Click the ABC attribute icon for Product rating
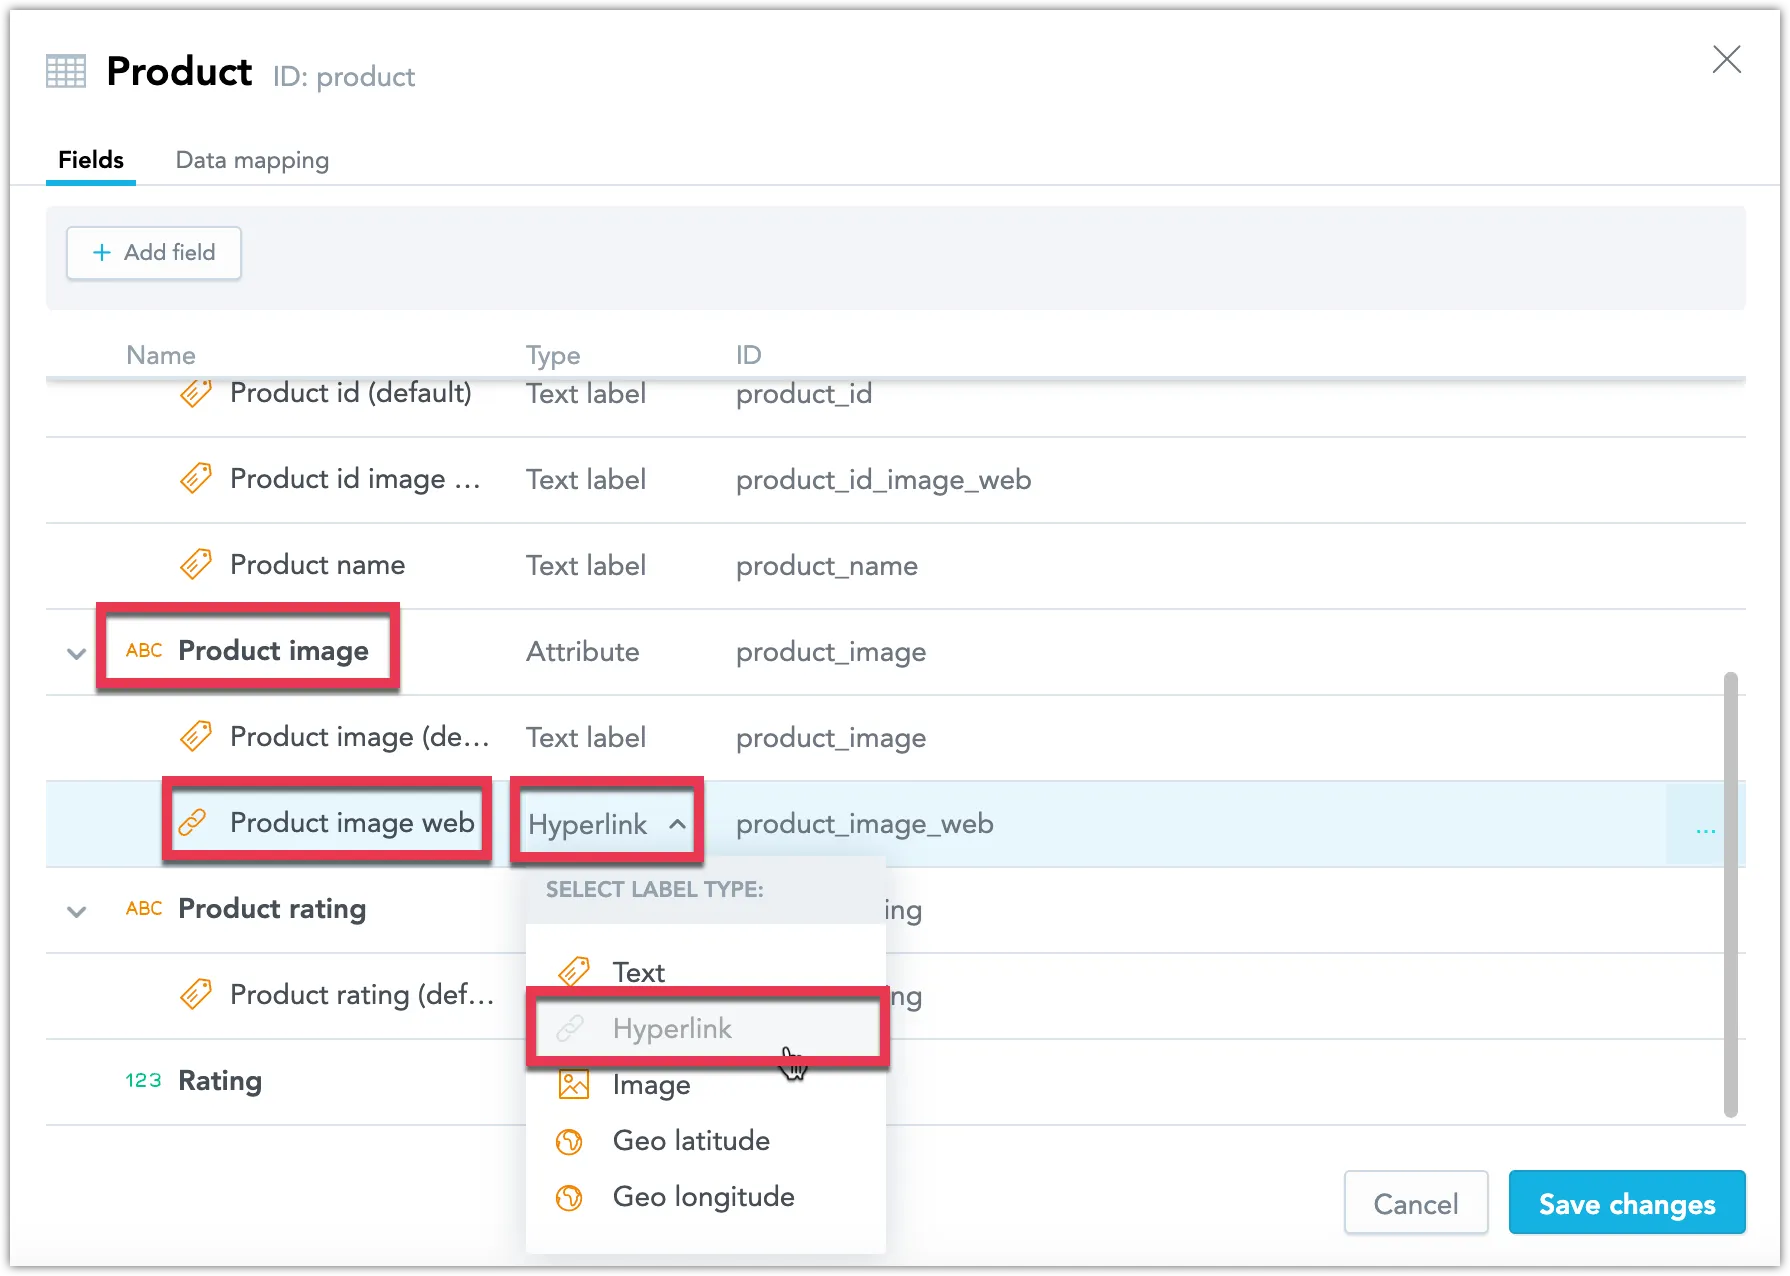The height and width of the screenshot is (1276, 1790). (143, 909)
